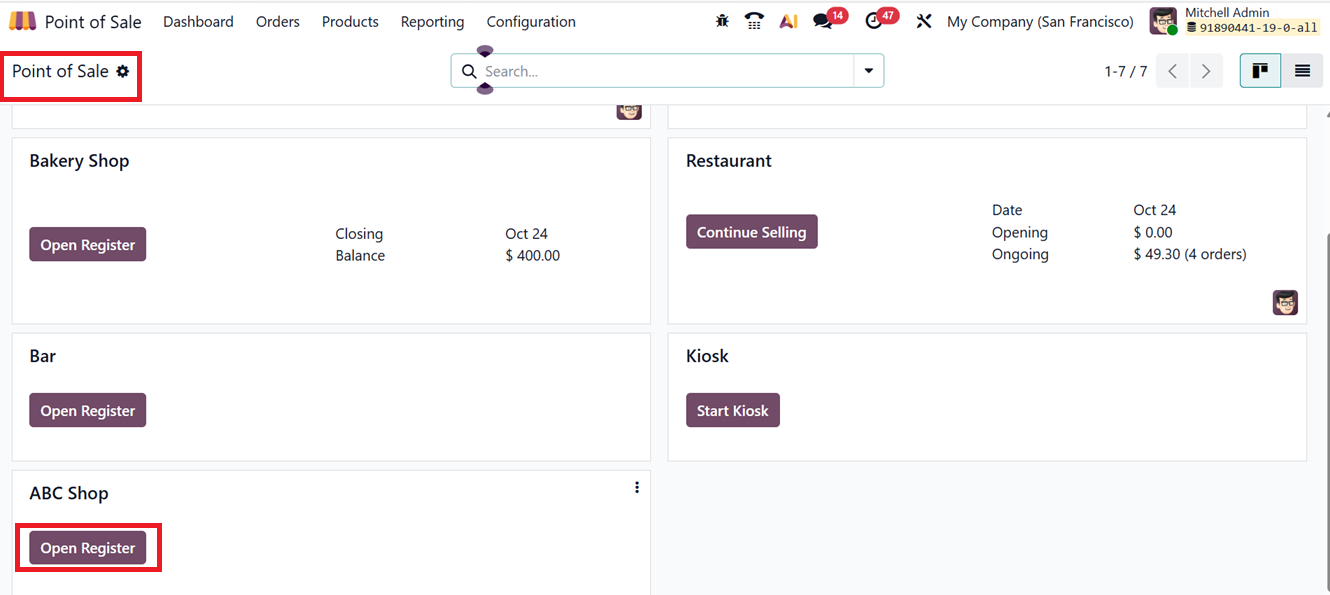Viewport: 1330px width, 595px height.
Task: Open the AI assistant icon
Action: pyautogui.click(x=788, y=21)
